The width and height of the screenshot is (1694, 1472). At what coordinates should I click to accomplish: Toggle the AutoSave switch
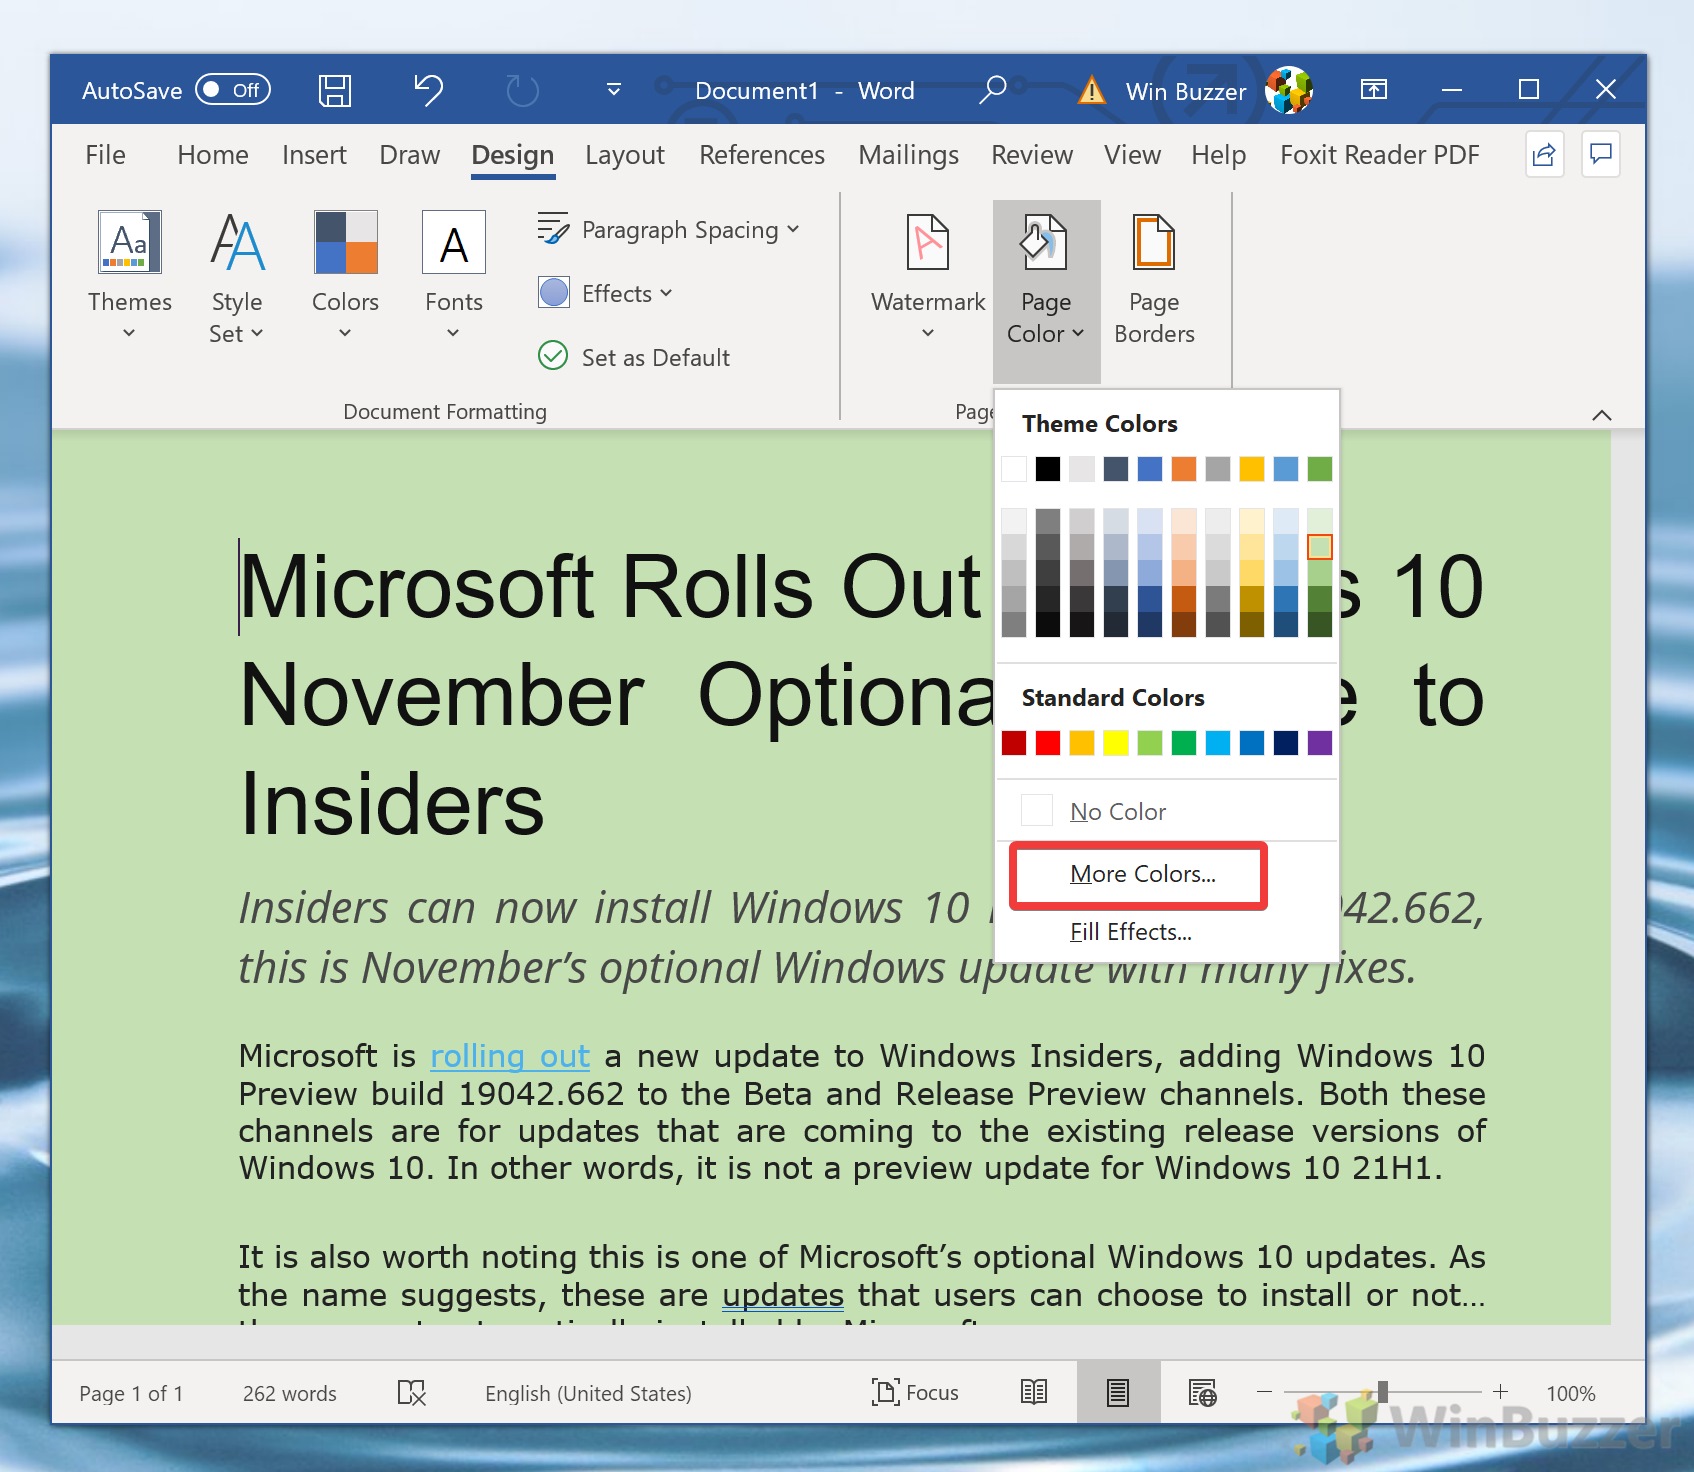coord(232,90)
